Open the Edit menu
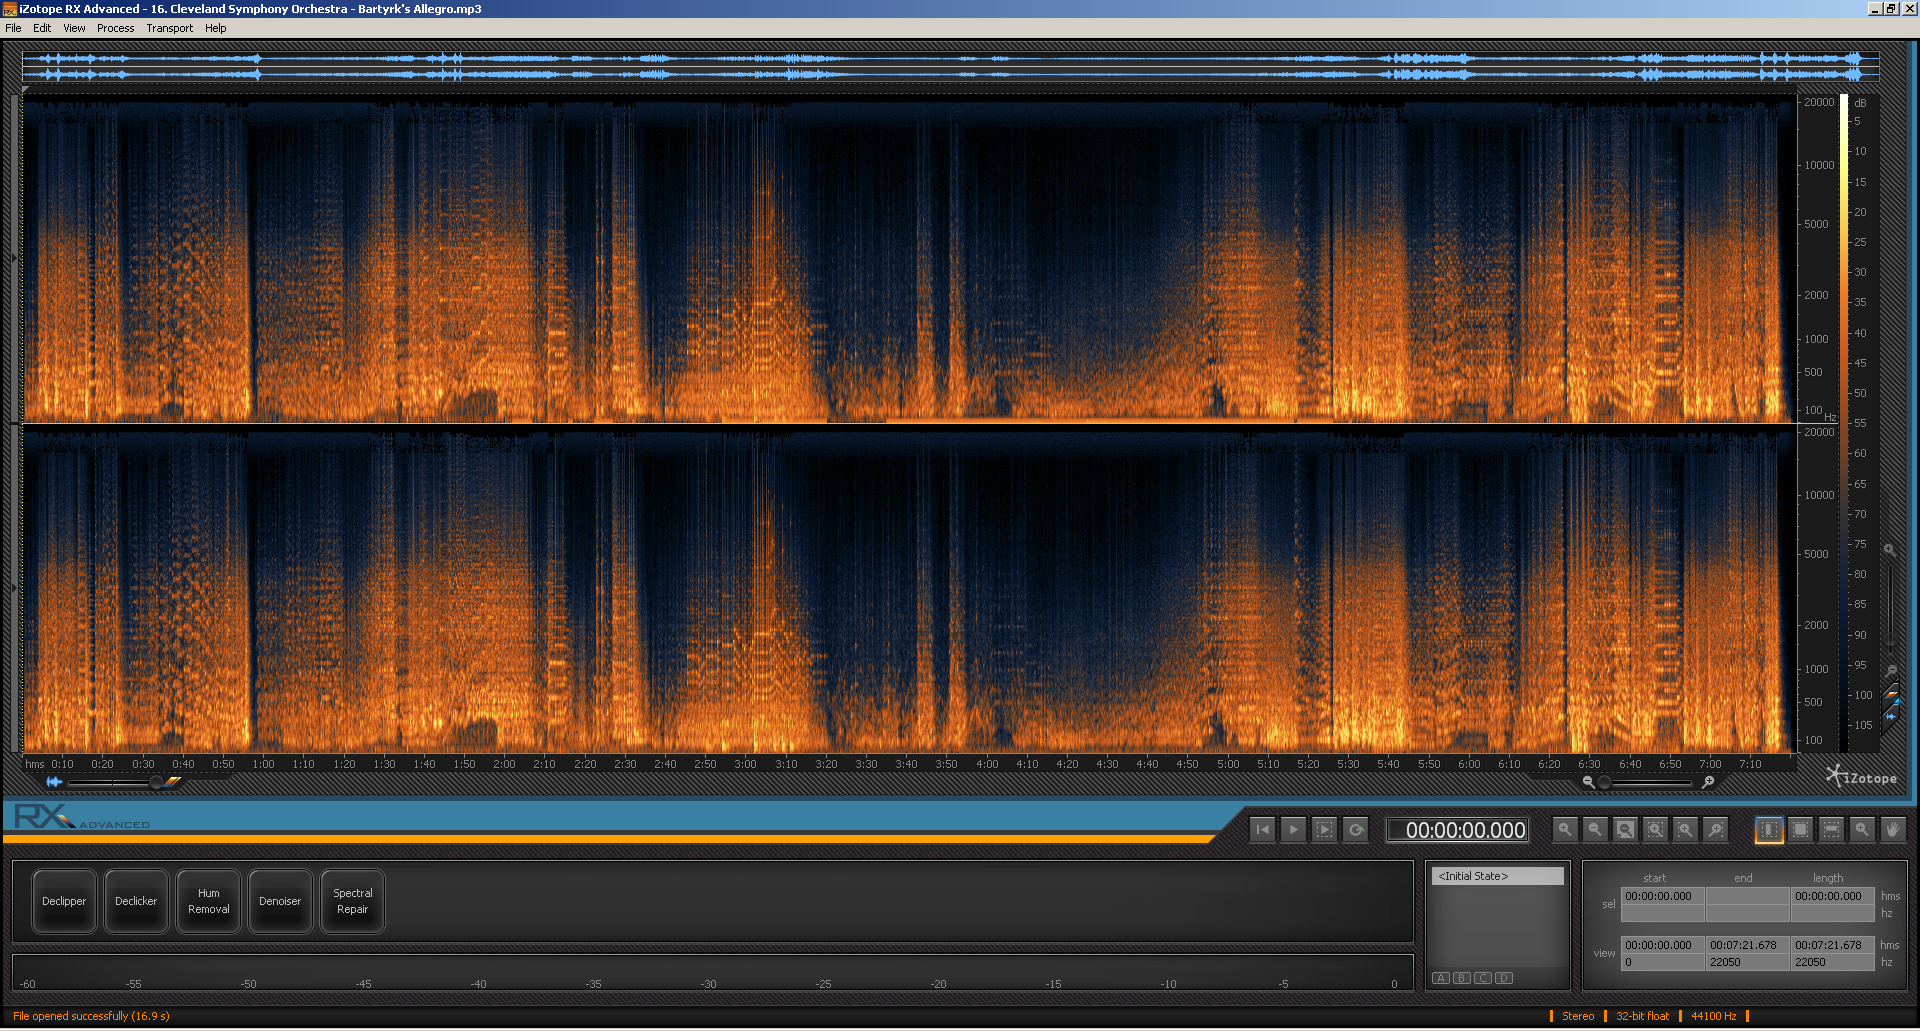The height and width of the screenshot is (1031, 1920). tap(42, 28)
